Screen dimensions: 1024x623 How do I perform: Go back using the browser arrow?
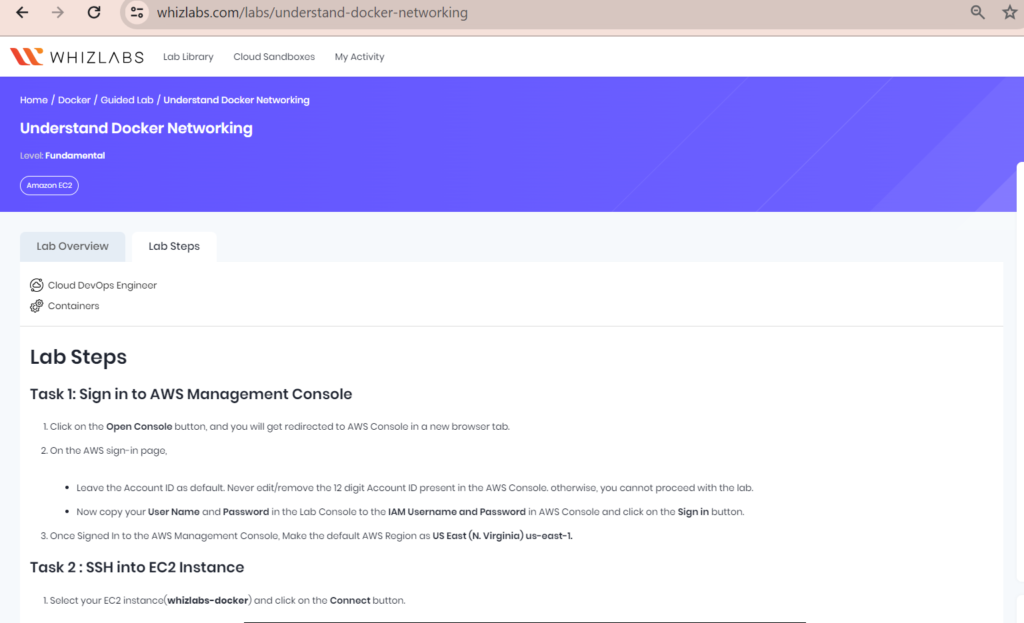pos(22,13)
